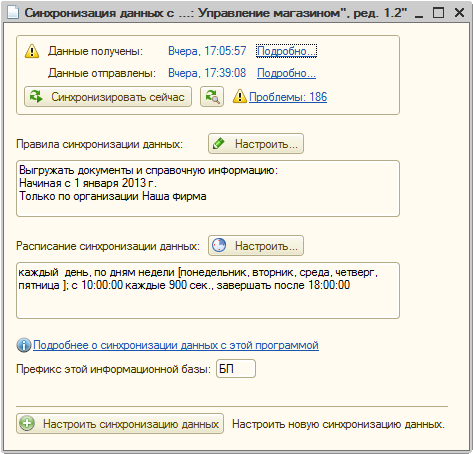Focus the Префикс этой информационной базы field

pyautogui.click(x=236, y=369)
